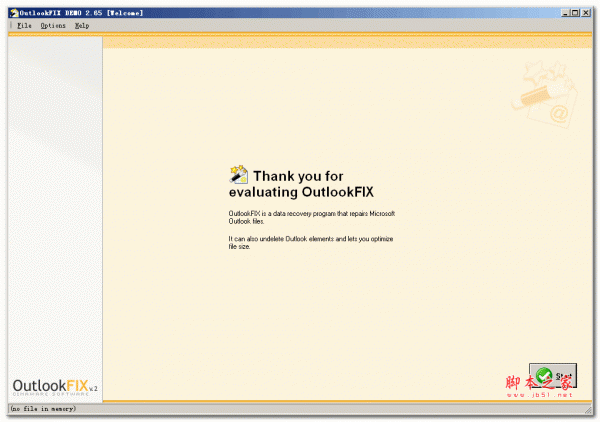Click the magic wand icon beside Thank you
The height and width of the screenshot is (422, 600).
239,174
